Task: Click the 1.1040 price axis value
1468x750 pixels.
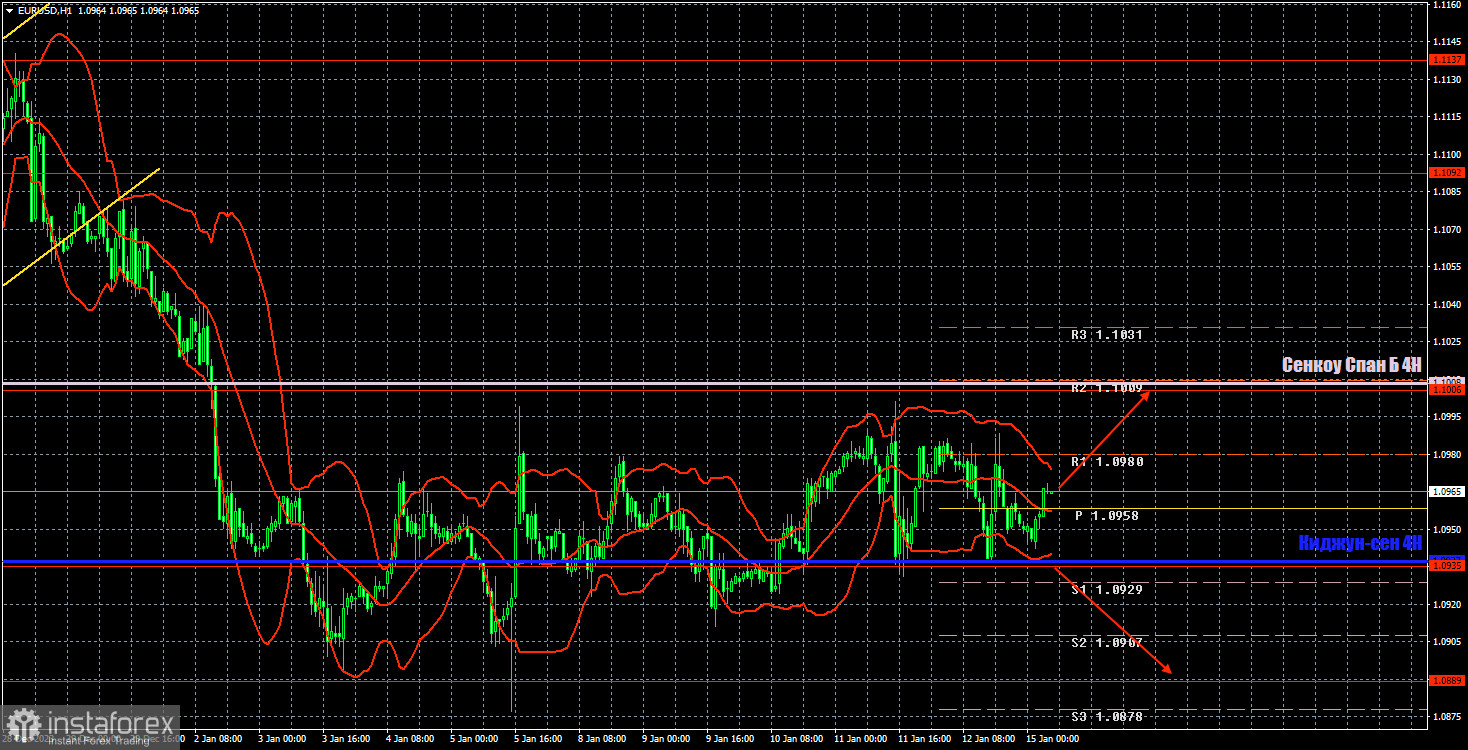Action: (1447, 305)
